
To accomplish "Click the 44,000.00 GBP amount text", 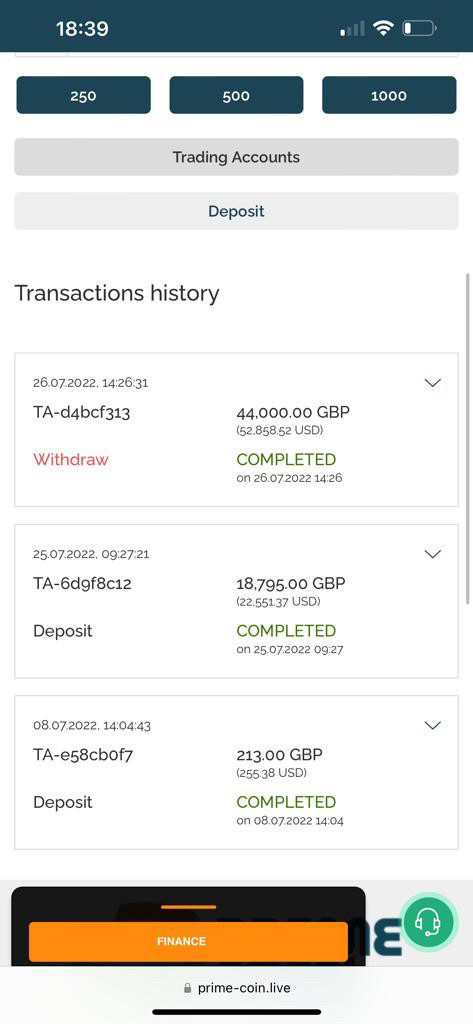I will 293,412.
